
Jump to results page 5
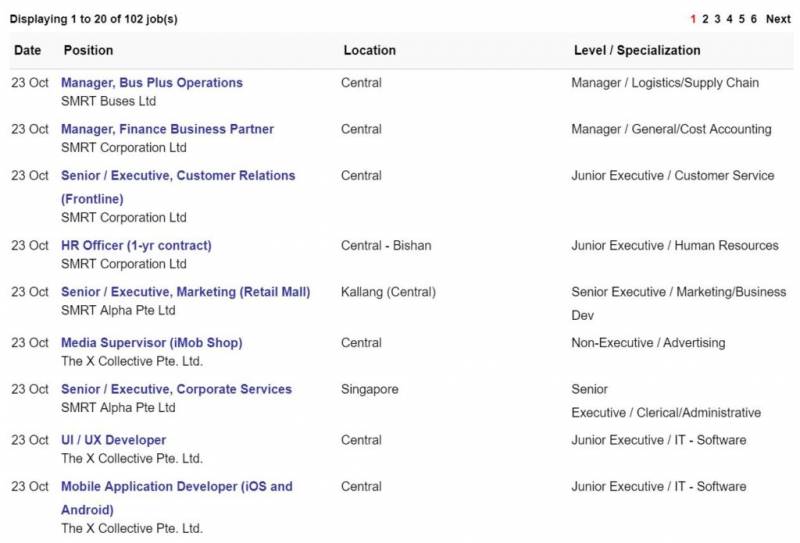tap(741, 19)
